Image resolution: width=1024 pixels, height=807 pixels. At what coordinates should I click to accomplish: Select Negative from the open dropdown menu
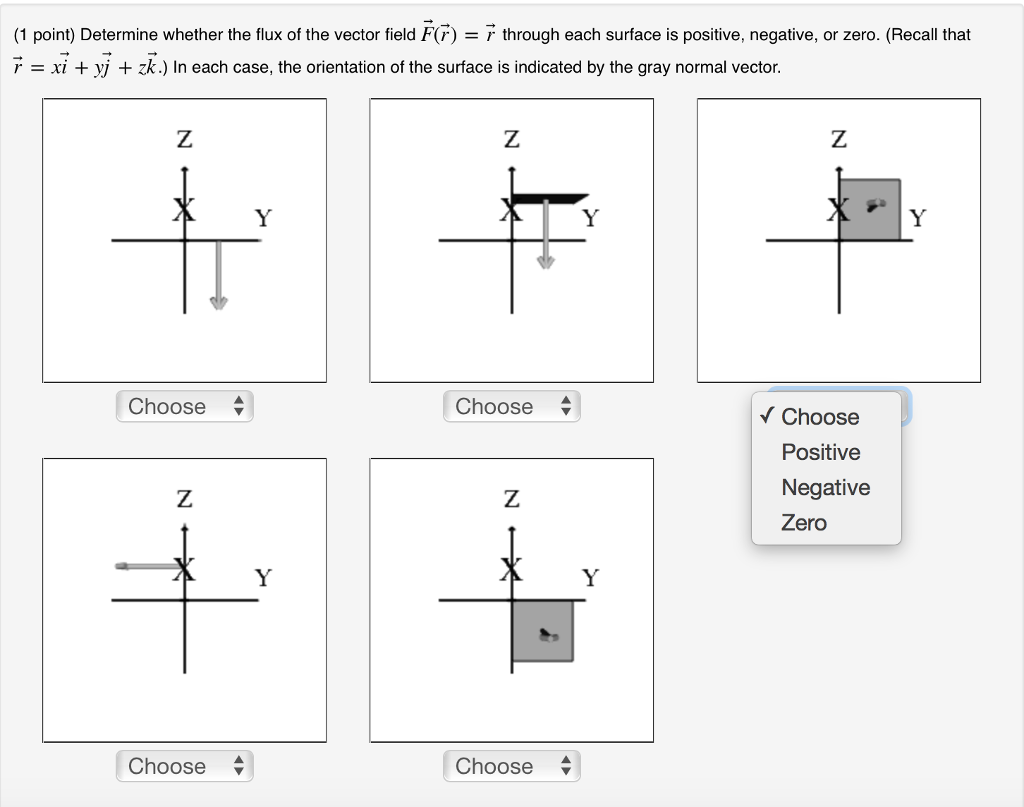pyautogui.click(x=826, y=487)
